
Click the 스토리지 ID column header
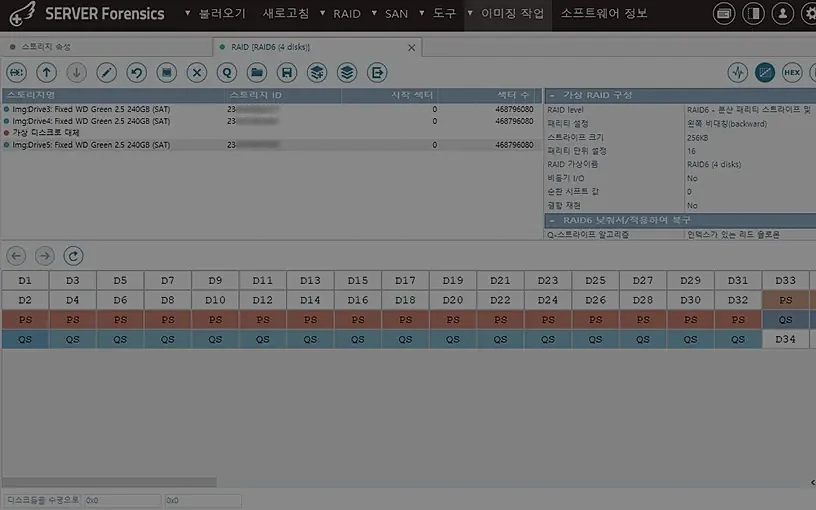[x=283, y=95]
